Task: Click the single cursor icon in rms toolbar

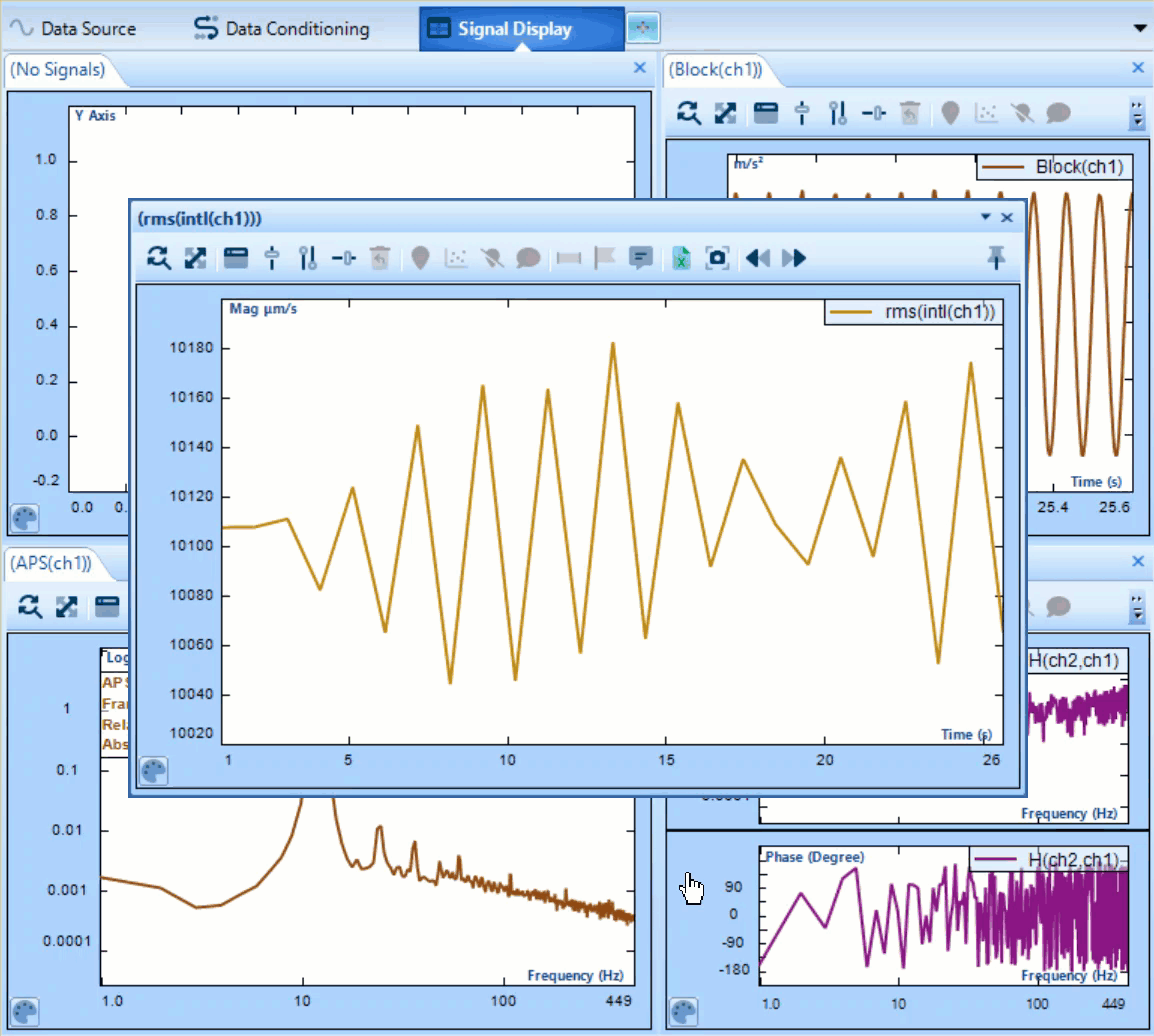Action: [x=271, y=258]
